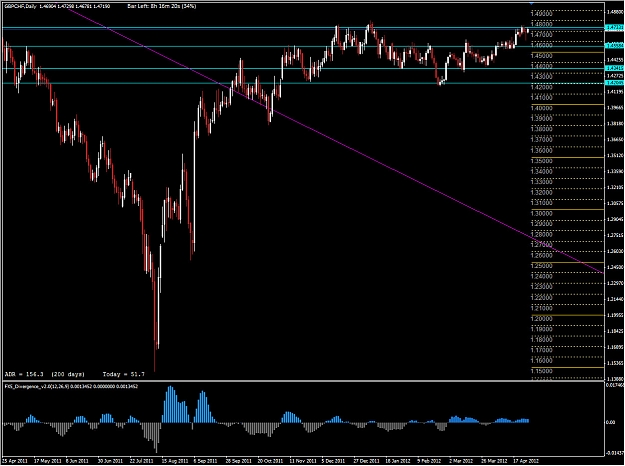Click the topmost cyan price tag on the axis
Viewport: 625px width, 466px height.
click(614, 28)
